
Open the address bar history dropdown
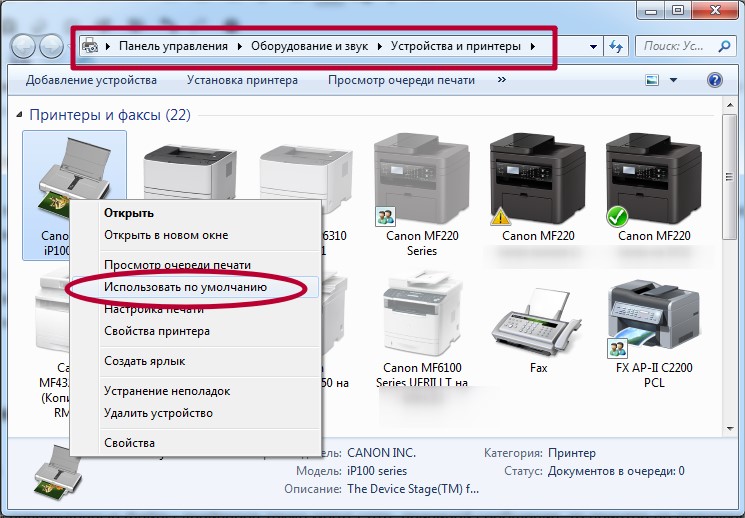click(594, 46)
